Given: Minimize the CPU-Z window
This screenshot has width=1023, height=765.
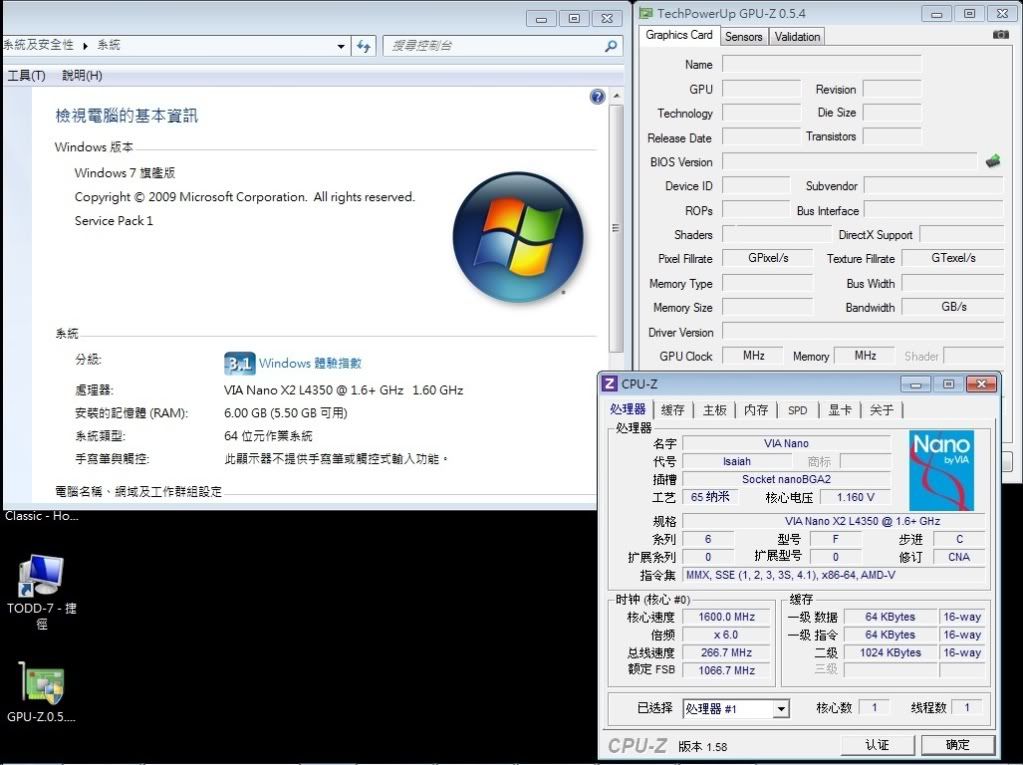Looking at the screenshot, I should click(915, 384).
